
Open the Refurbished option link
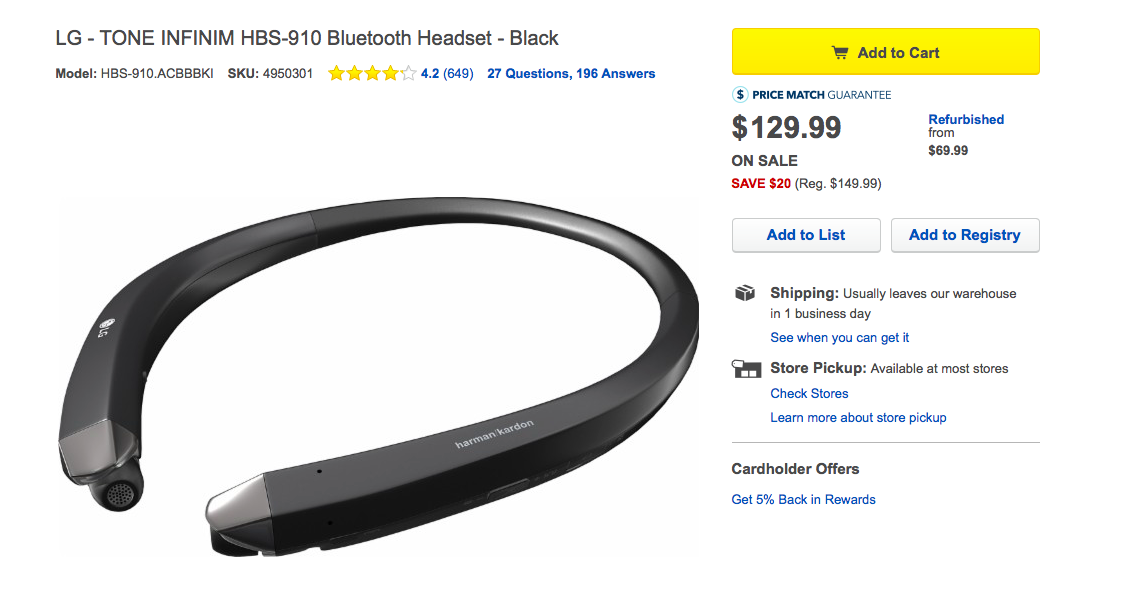[966, 120]
